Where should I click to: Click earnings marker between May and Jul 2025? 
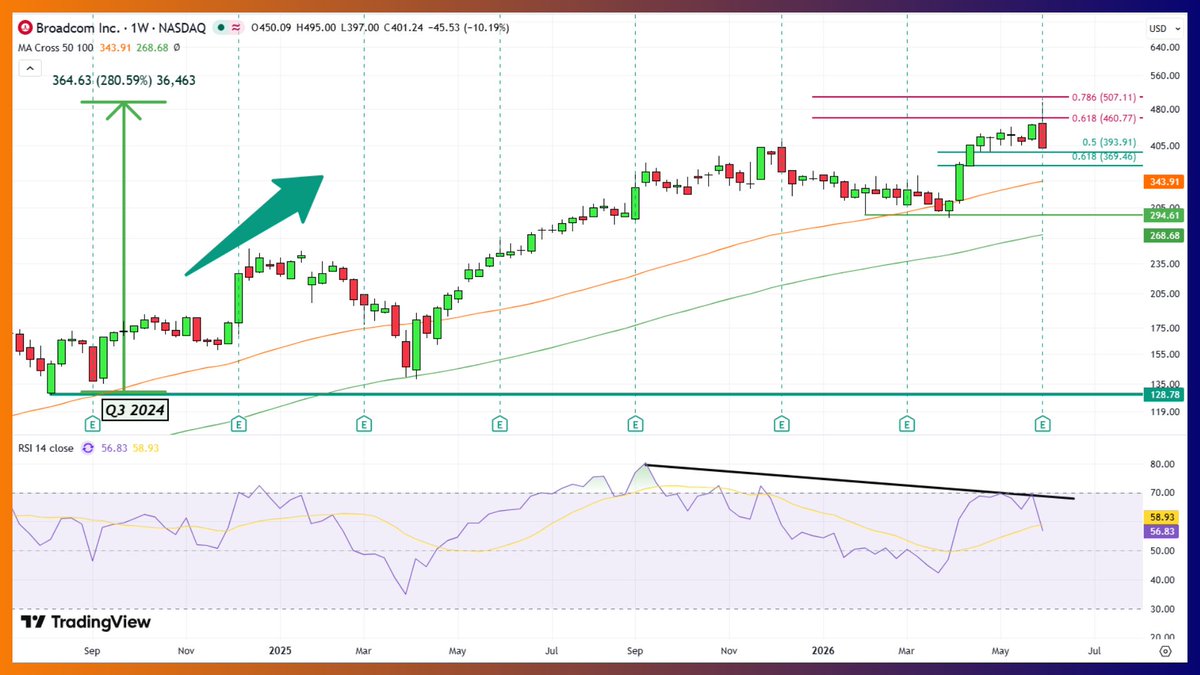click(499, 424)
